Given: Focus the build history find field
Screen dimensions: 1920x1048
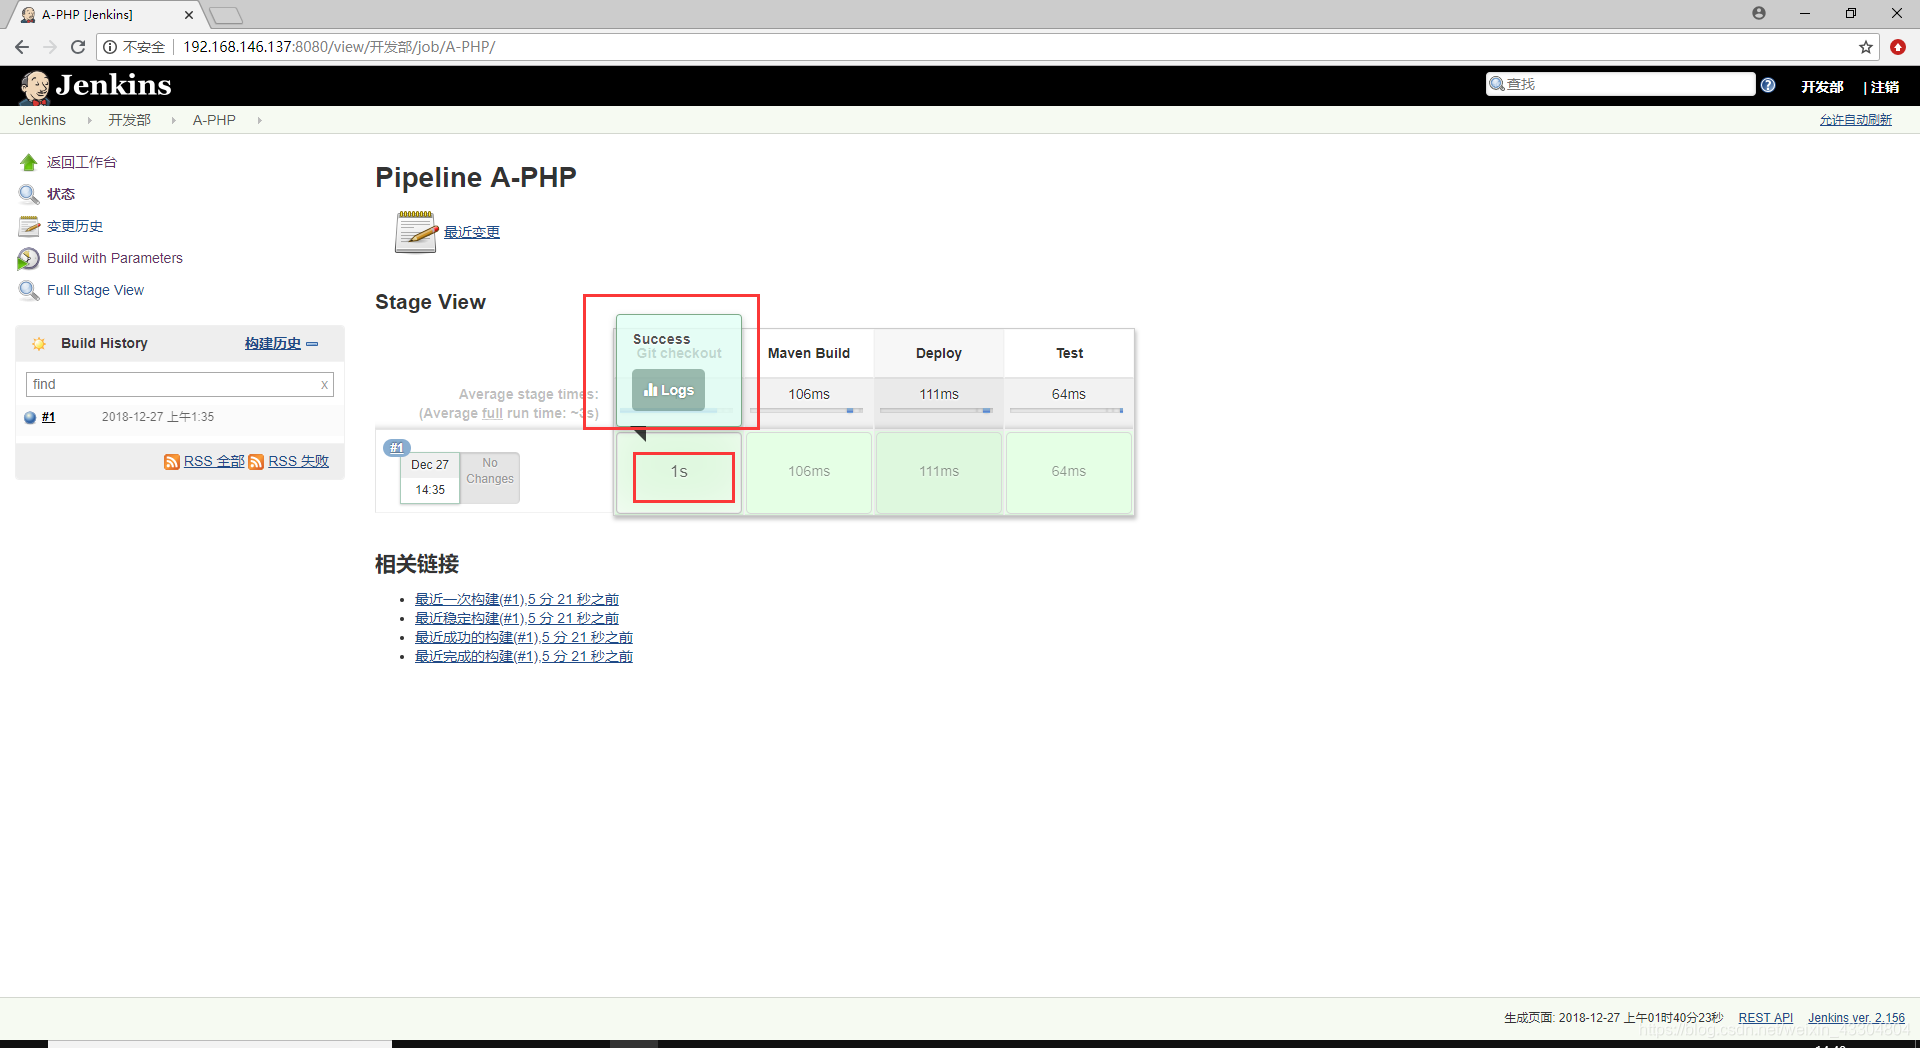Looking at the screenshot, I should 180,385.
